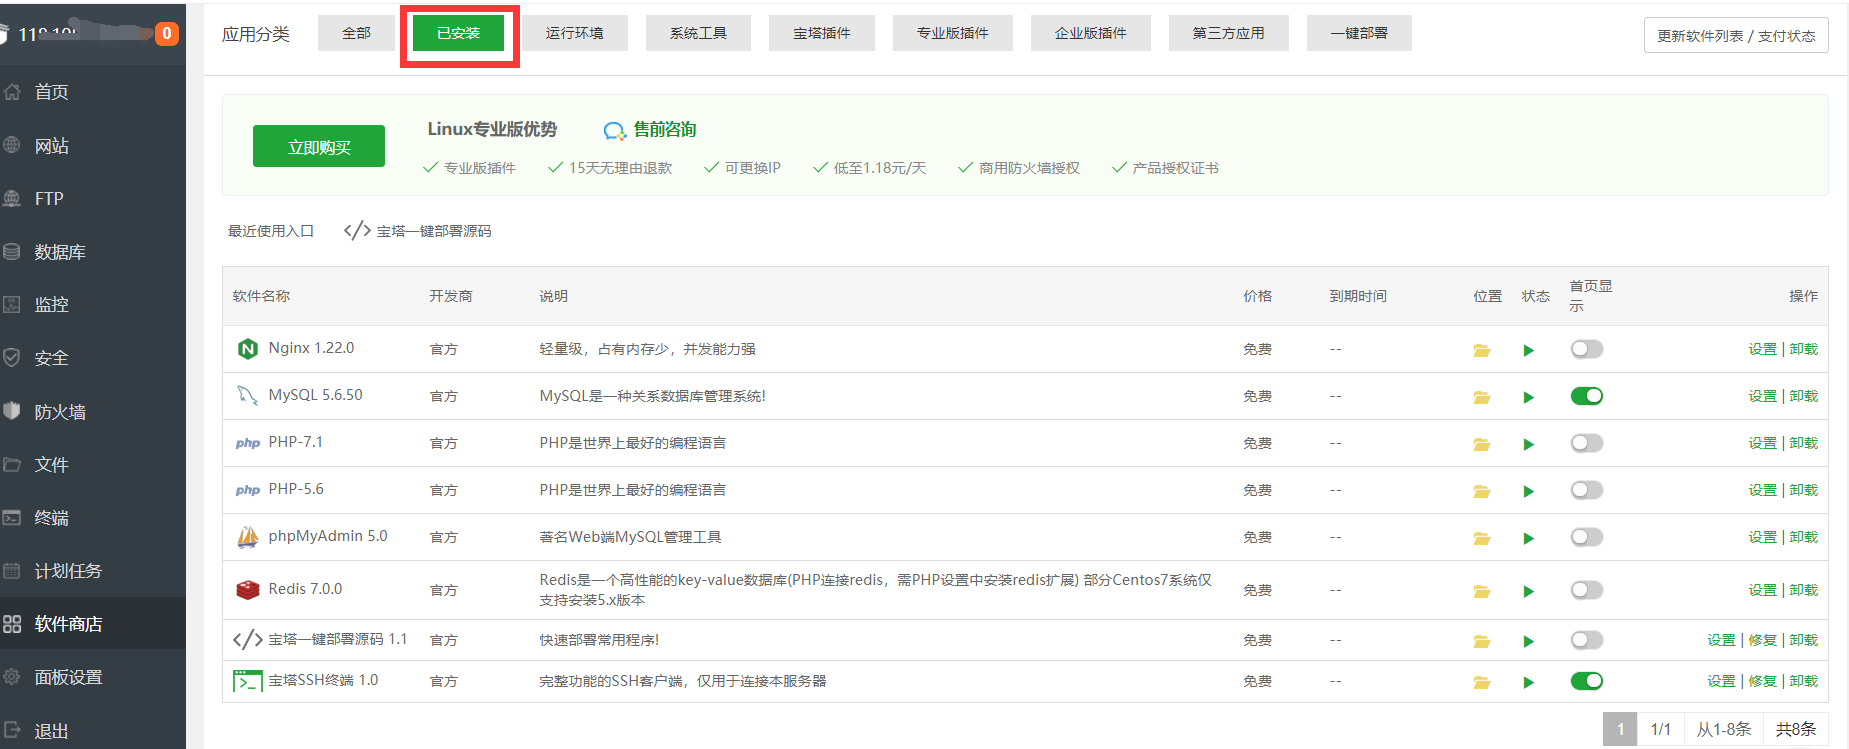
Task: Open the MySQL 5.6.50 folder location icon
Action: (1481, 397)
